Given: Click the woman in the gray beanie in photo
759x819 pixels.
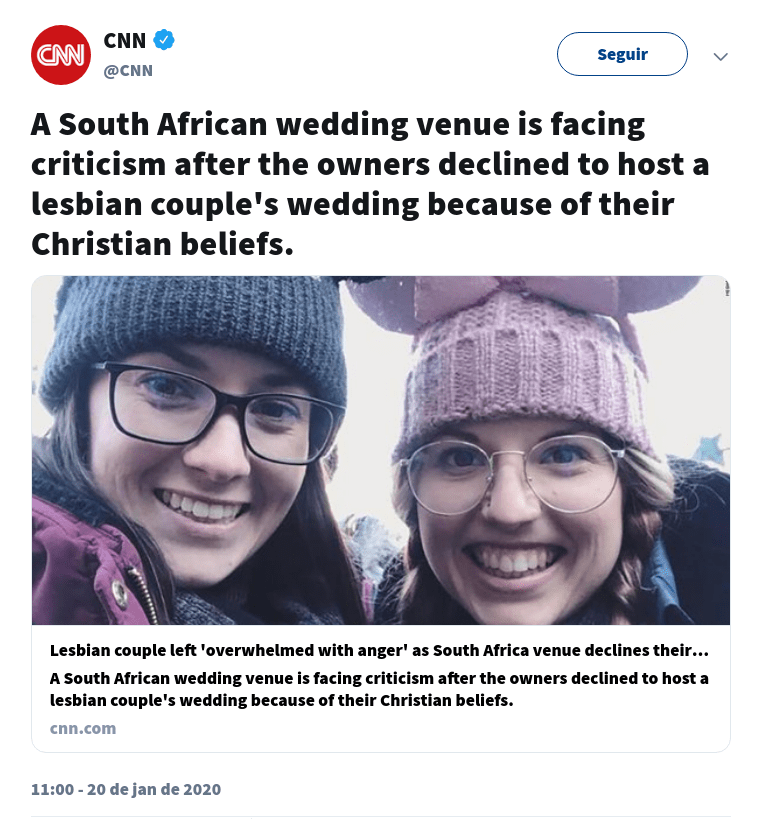Looking at the screenshot, I should point(200,450).
